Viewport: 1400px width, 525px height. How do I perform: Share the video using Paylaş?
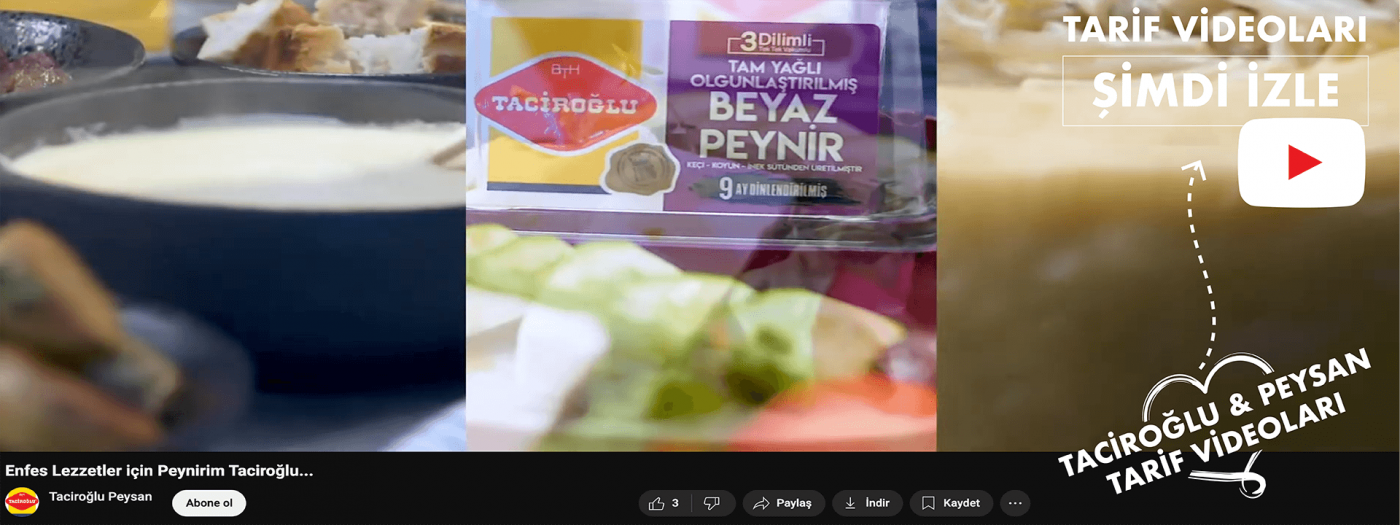tap(783, 503)
